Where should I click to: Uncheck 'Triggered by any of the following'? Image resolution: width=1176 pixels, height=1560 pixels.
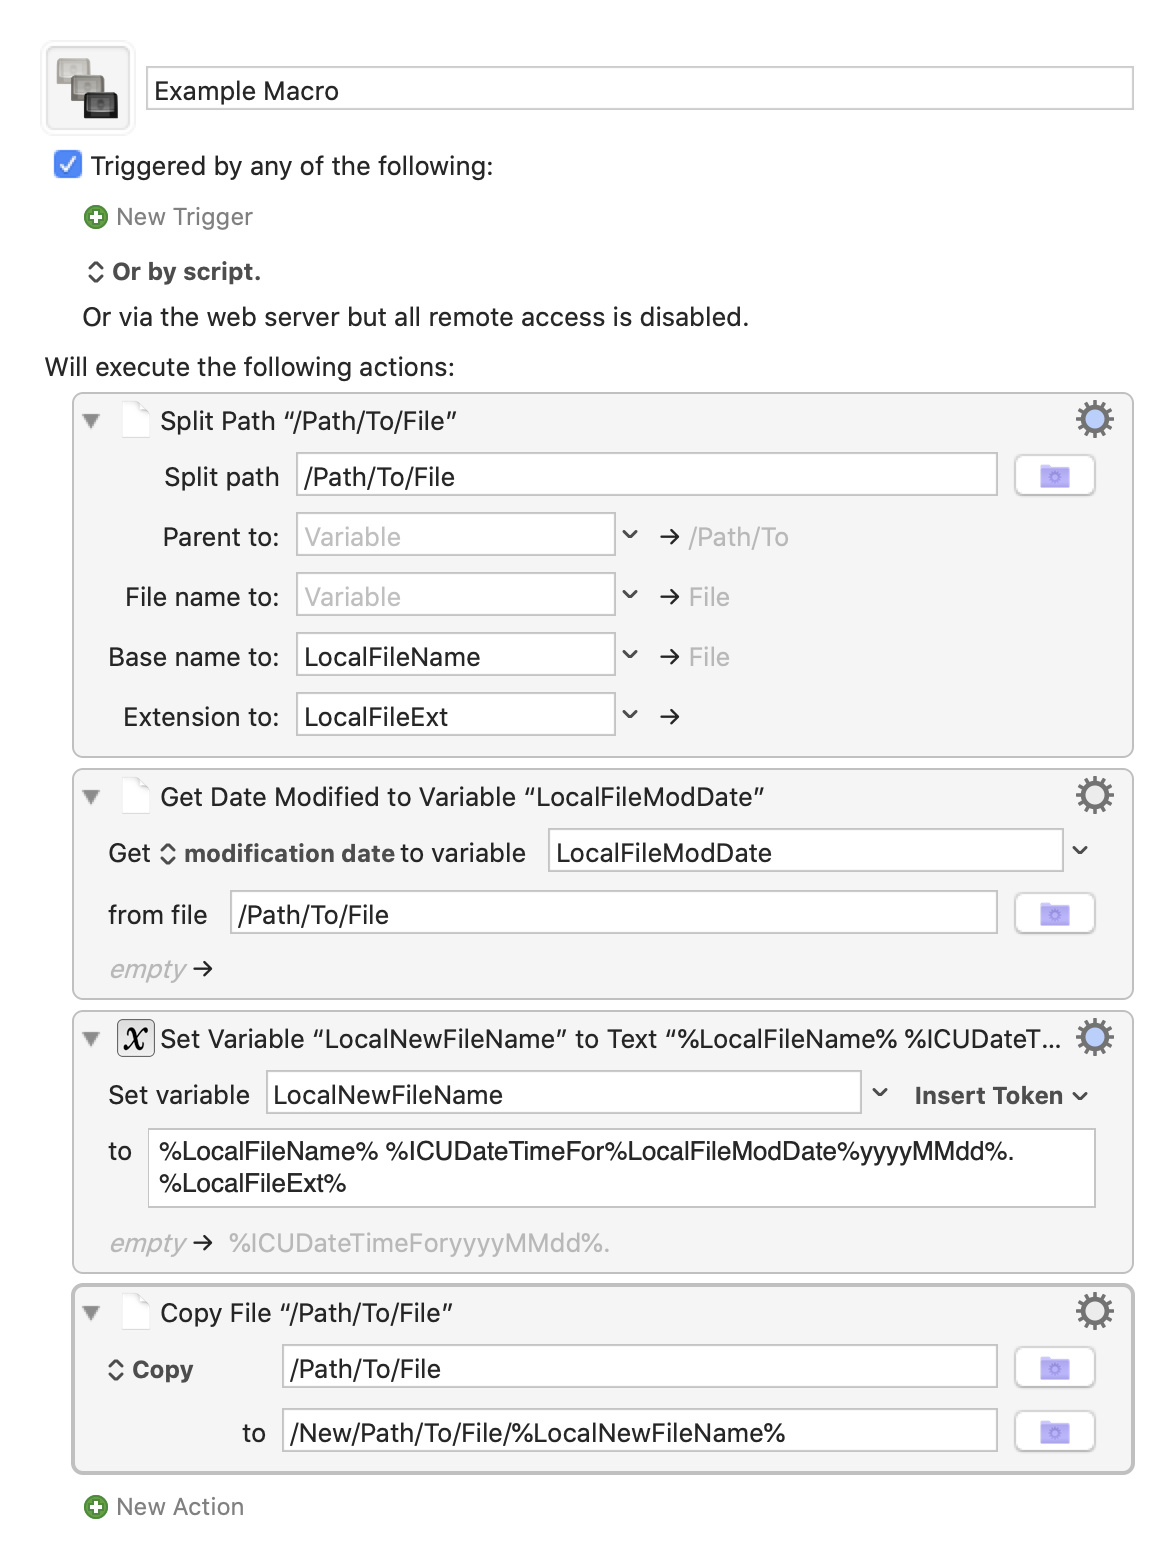tap(67, 164)
